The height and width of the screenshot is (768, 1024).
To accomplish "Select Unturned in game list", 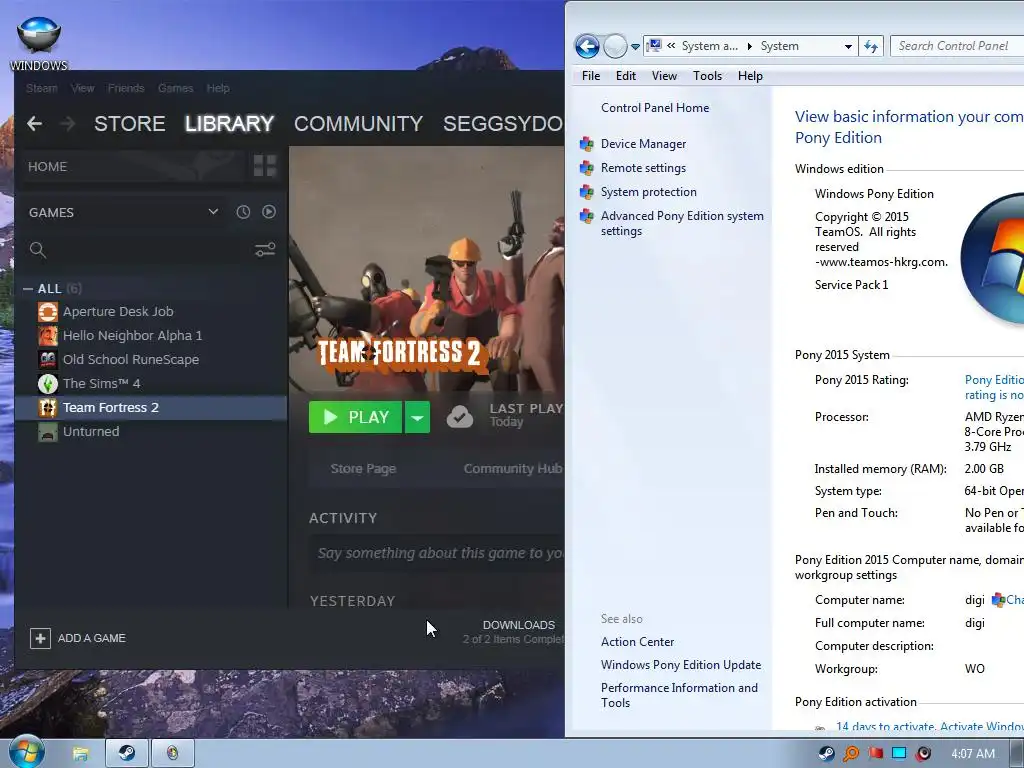I will (91, 432).
